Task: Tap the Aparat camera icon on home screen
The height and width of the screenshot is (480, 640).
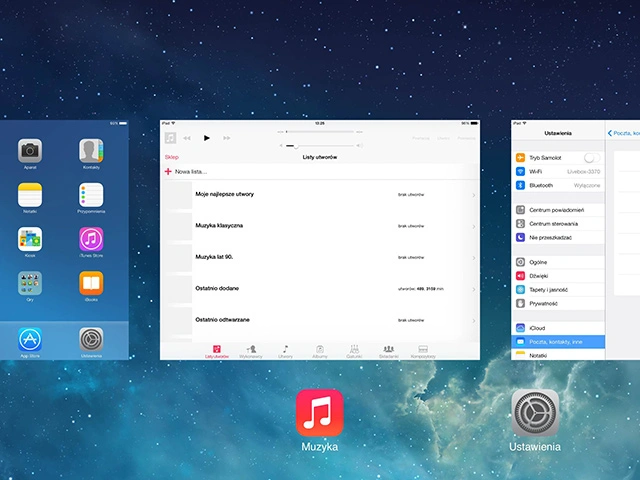Action: (x=30, y=151)
